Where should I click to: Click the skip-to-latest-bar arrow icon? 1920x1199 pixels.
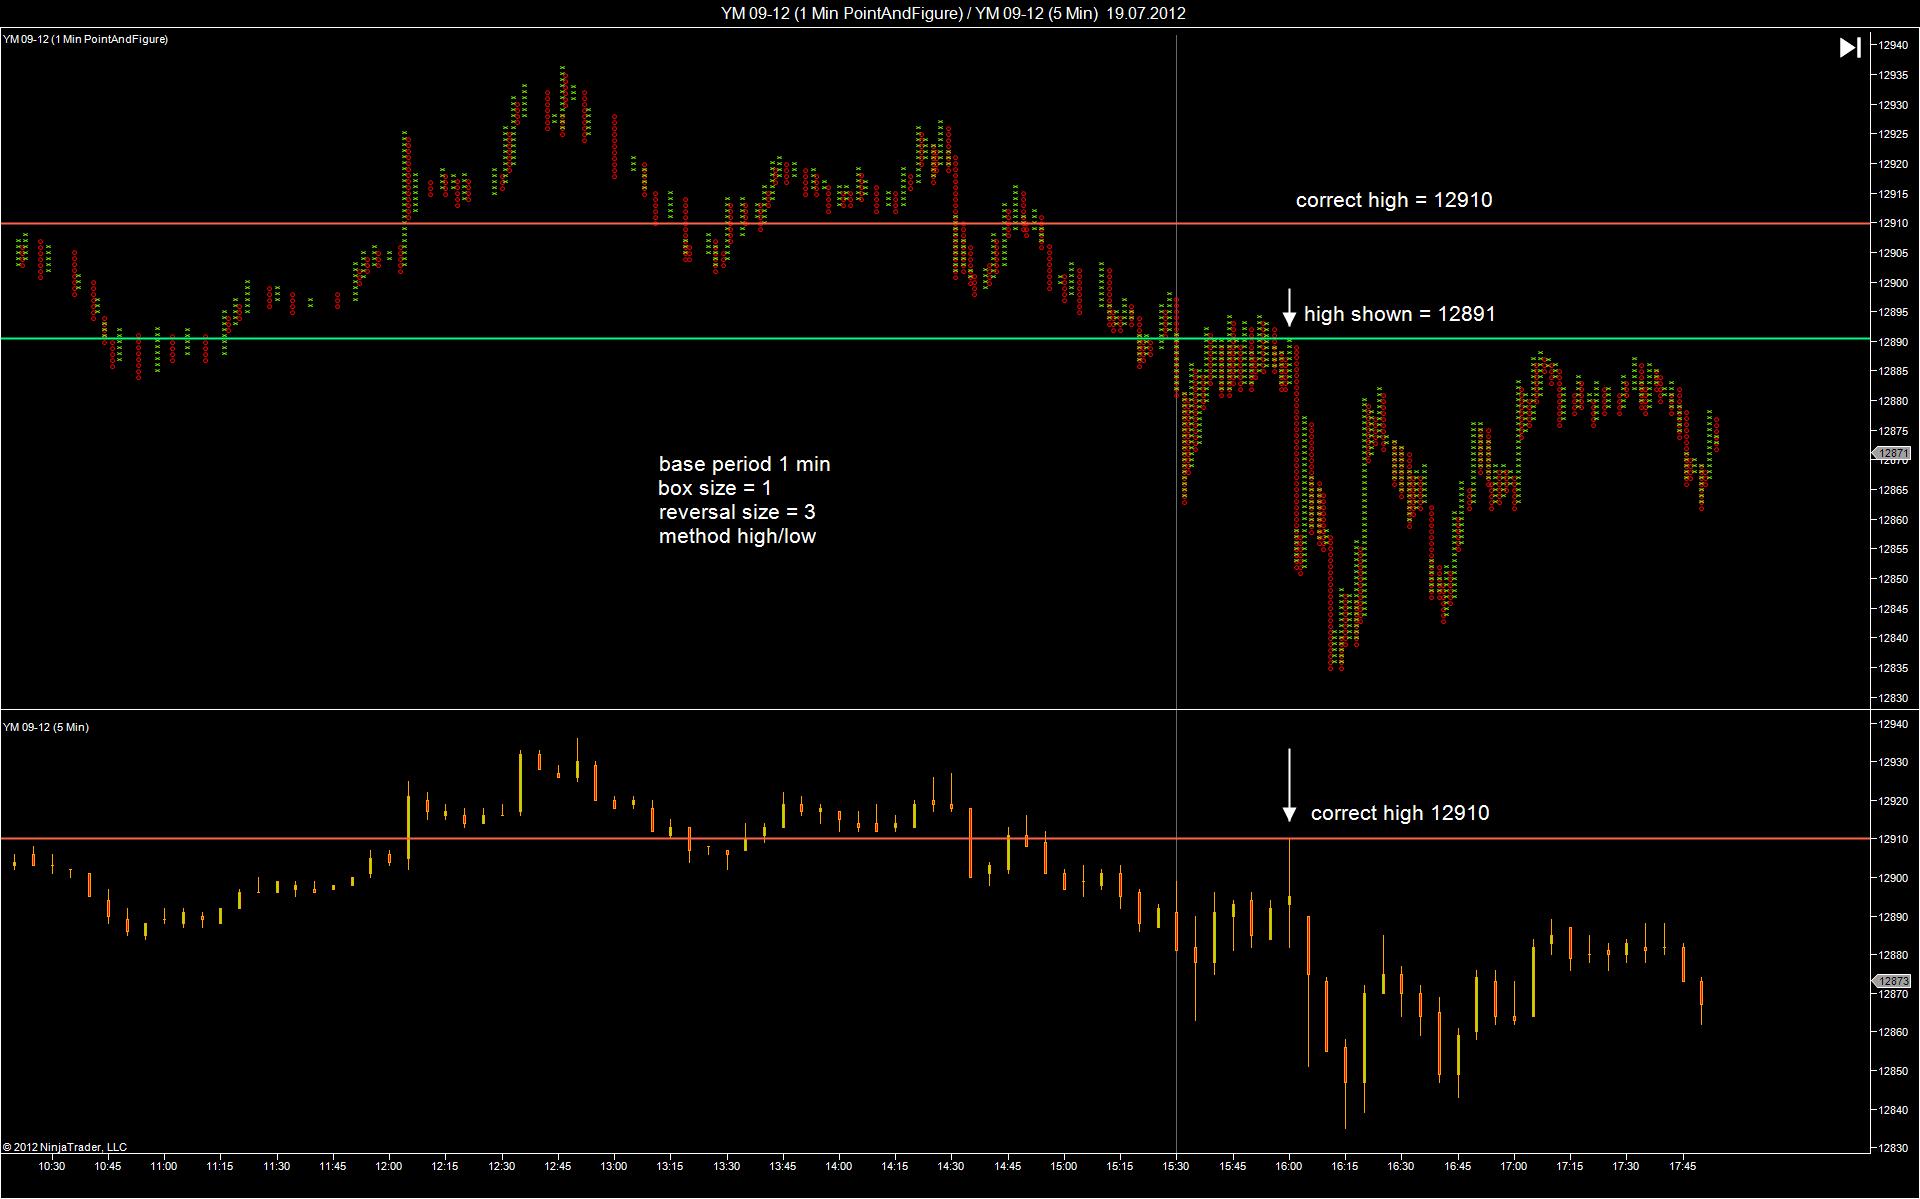pos(1850,47)
